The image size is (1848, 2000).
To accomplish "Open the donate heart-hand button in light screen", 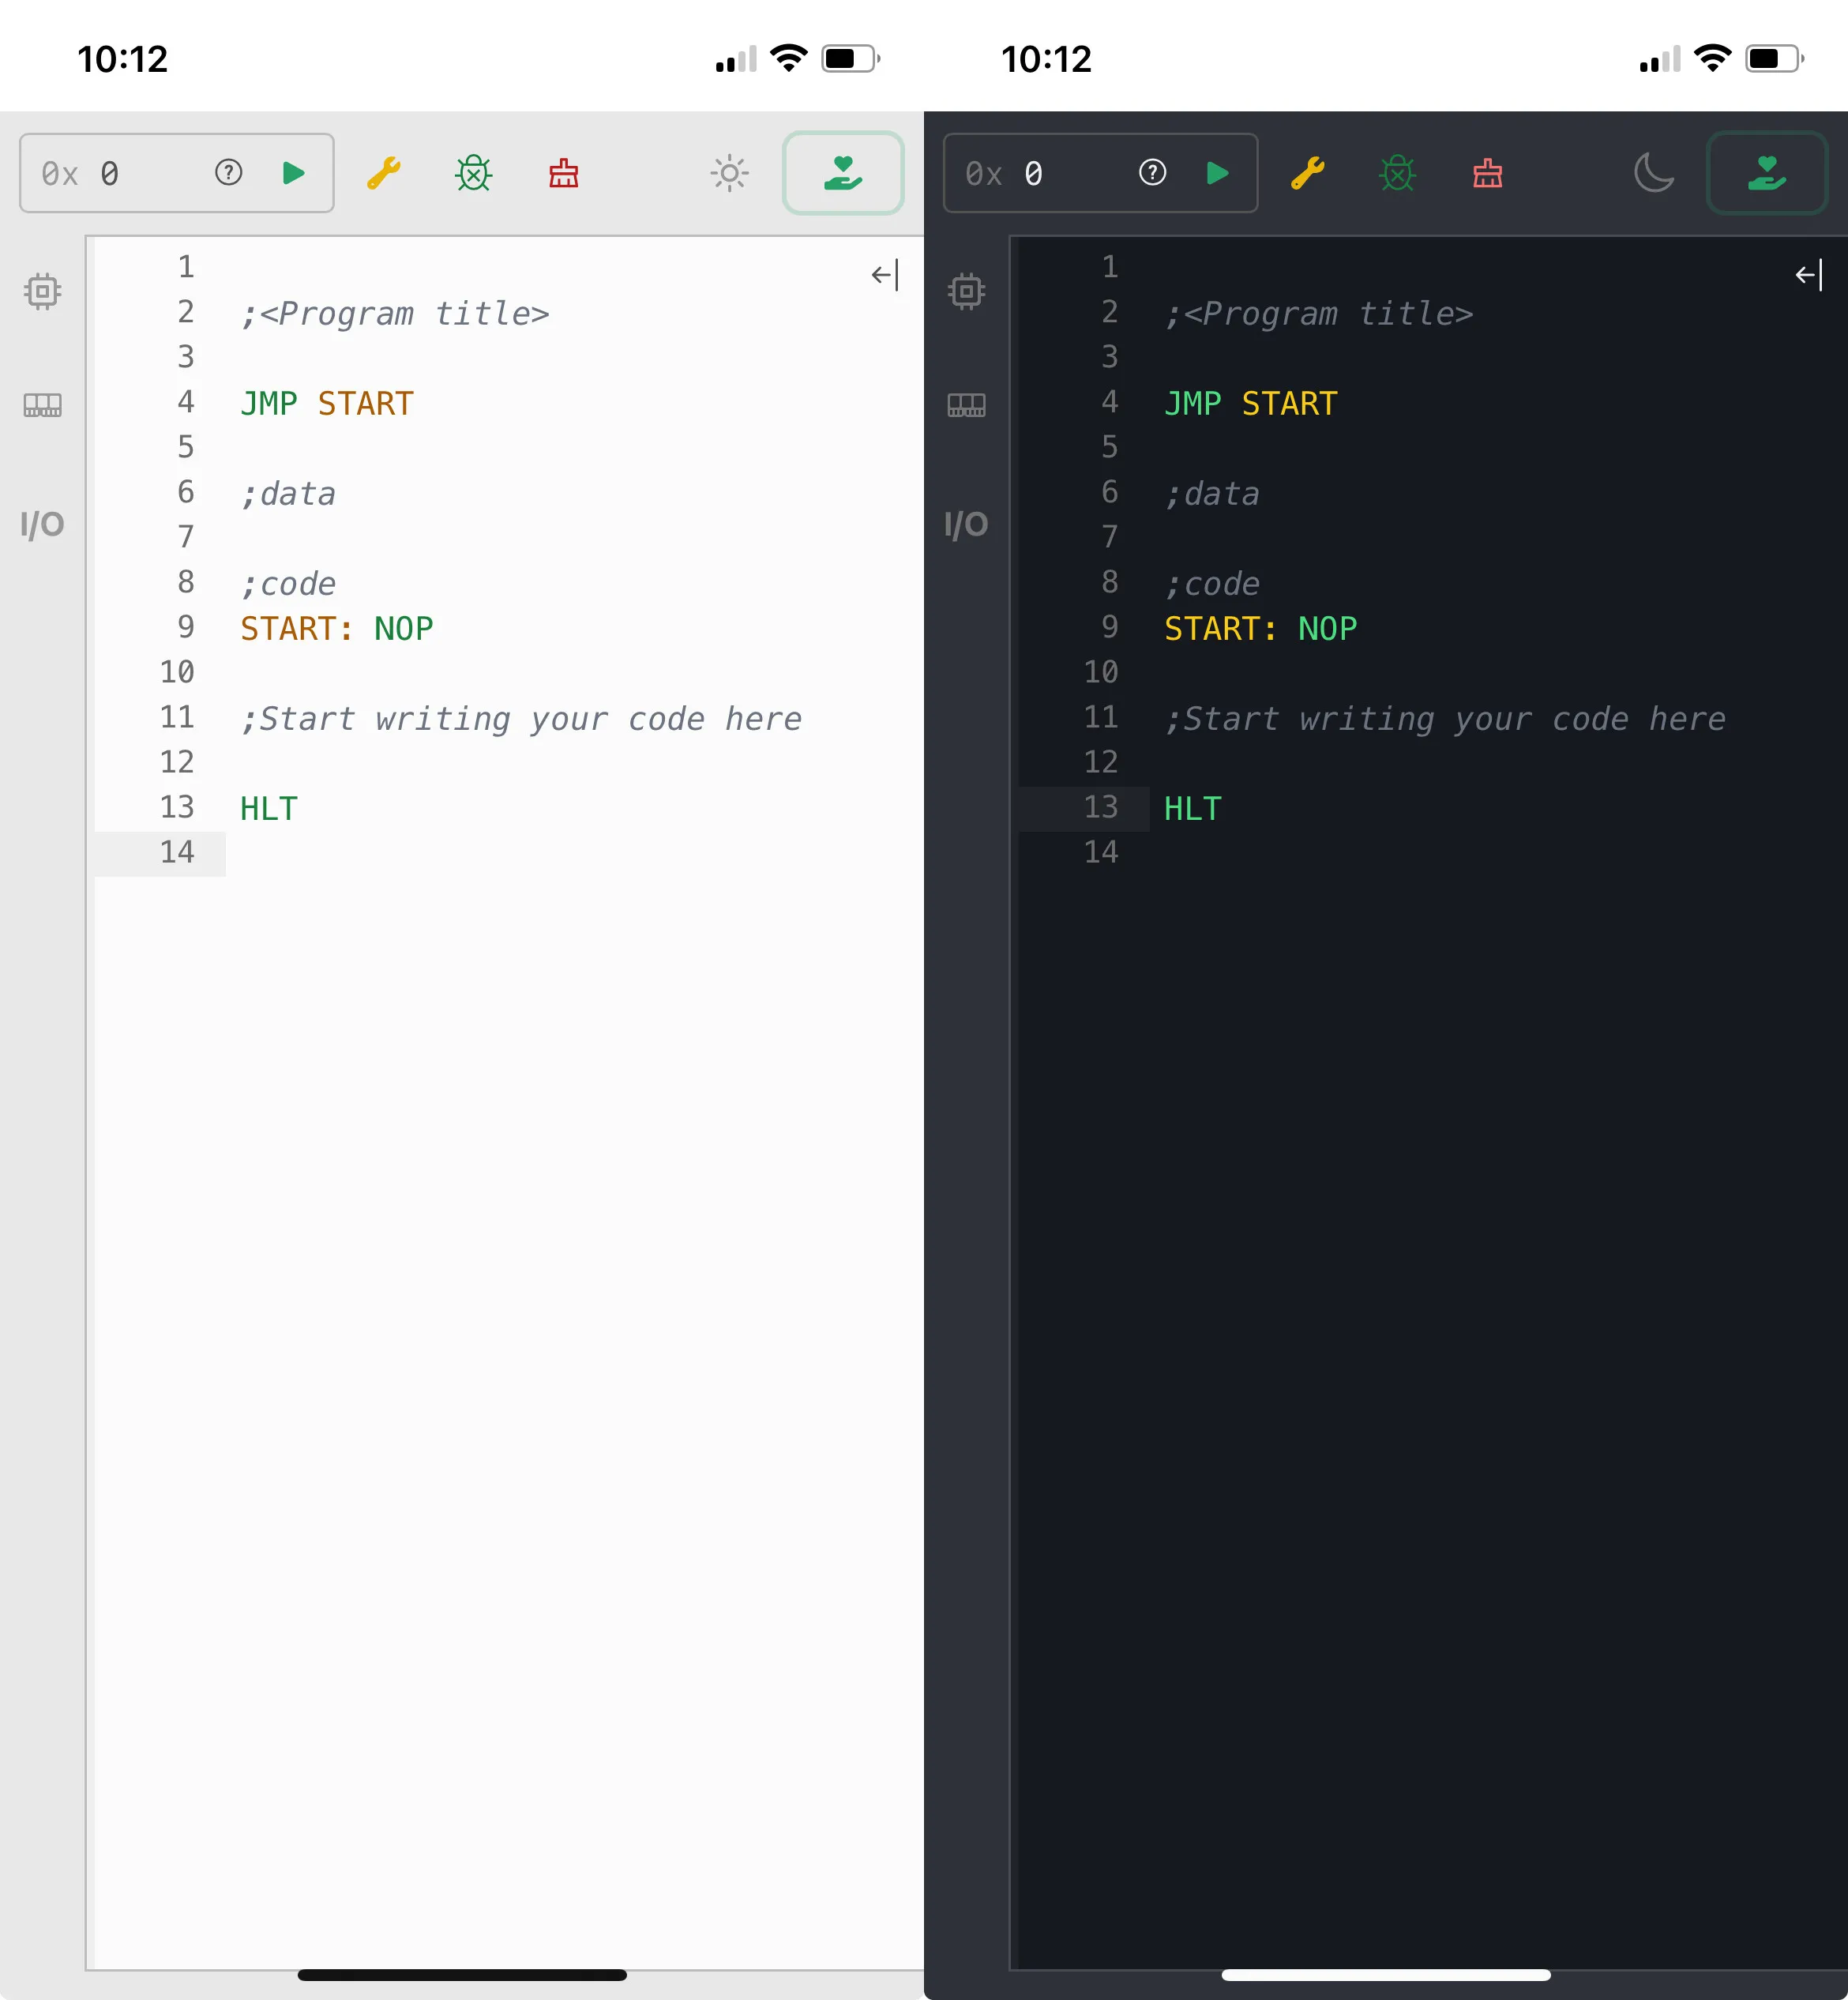I will point(843,173).
